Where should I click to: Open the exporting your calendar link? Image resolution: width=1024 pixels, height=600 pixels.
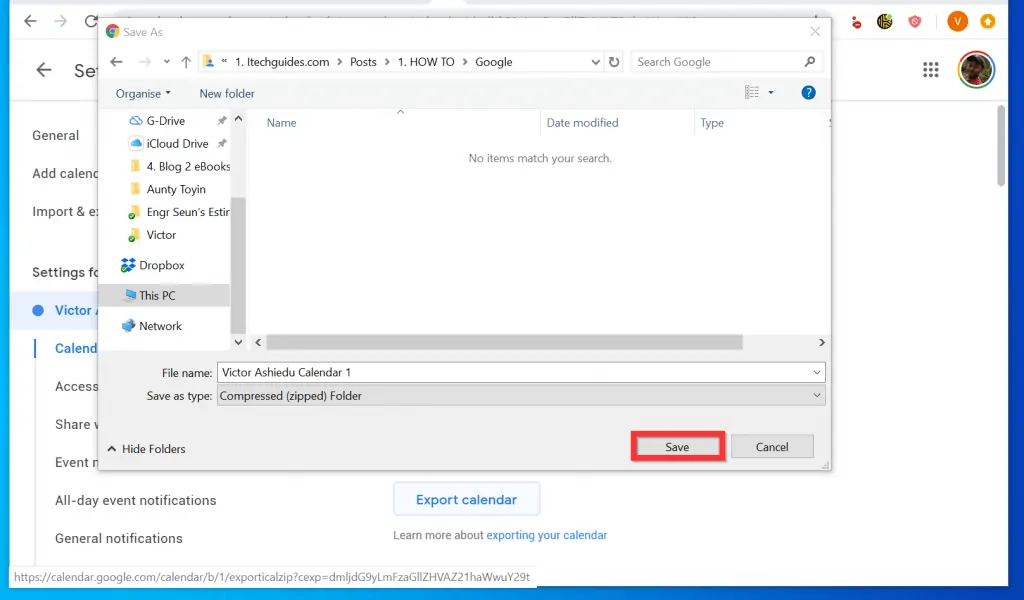click(x=546, y=535)
